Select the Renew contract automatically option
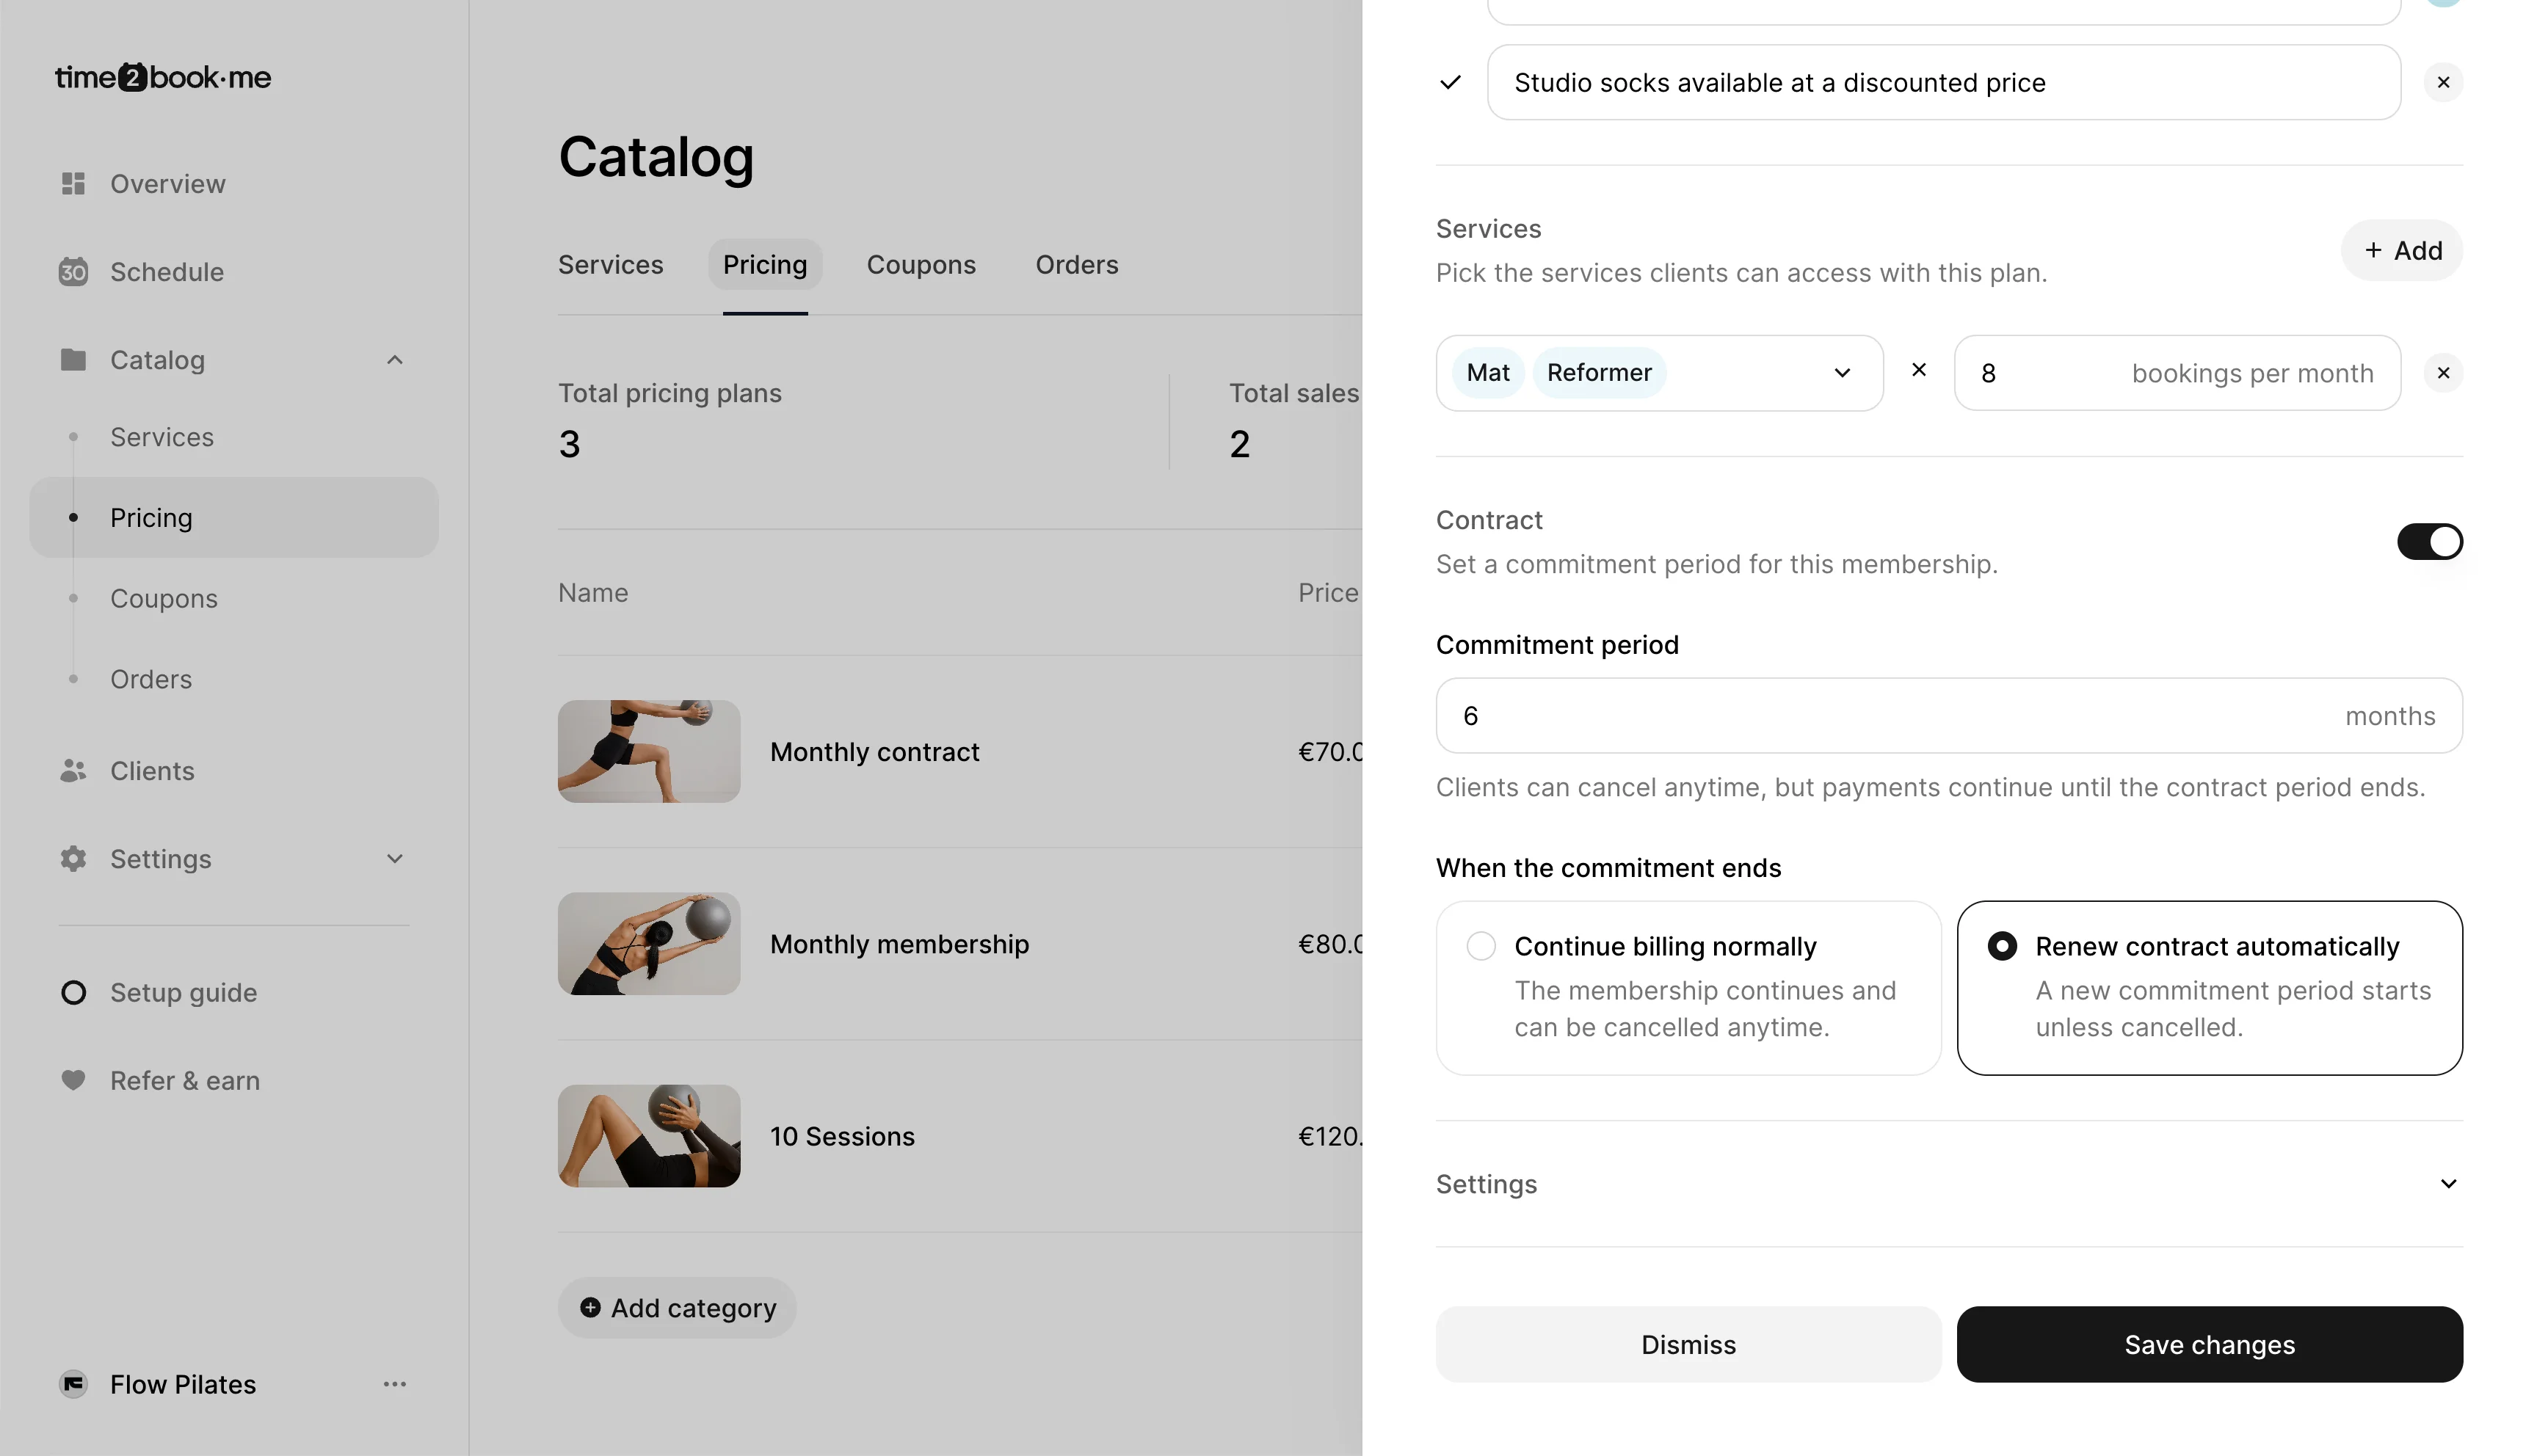 click(2002, 946)
